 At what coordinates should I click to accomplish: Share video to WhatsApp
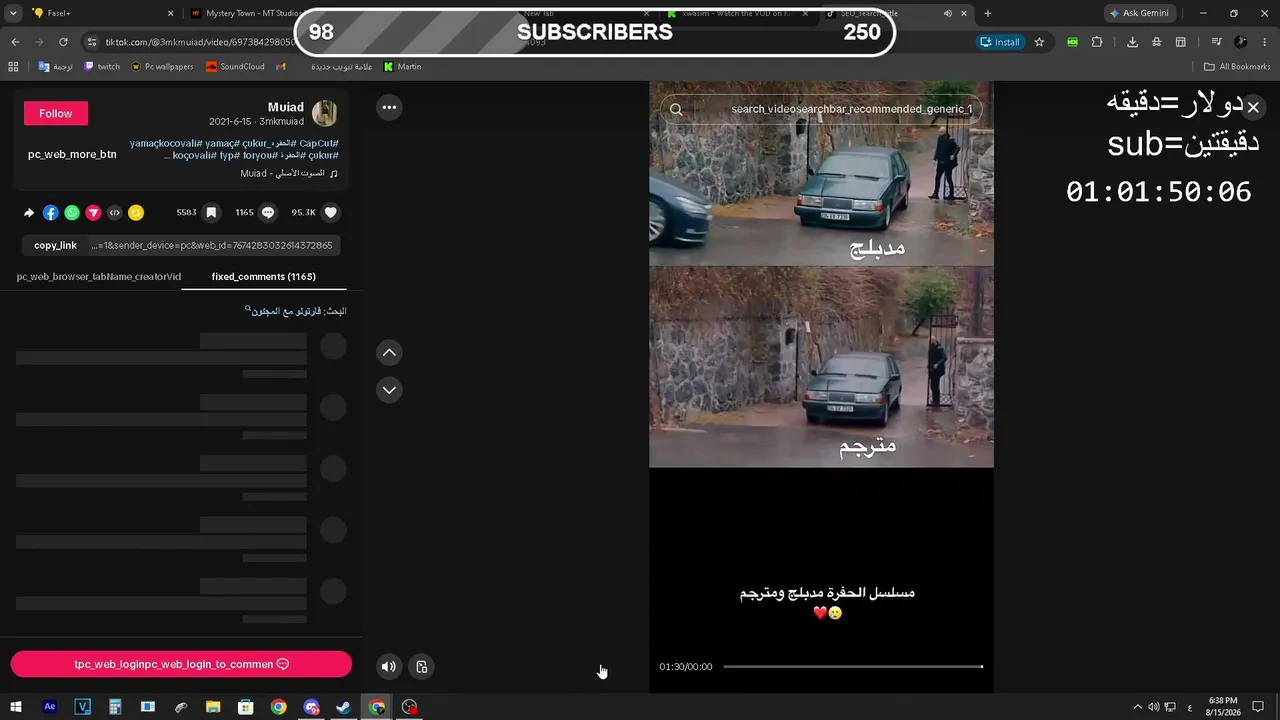point(72,213)
